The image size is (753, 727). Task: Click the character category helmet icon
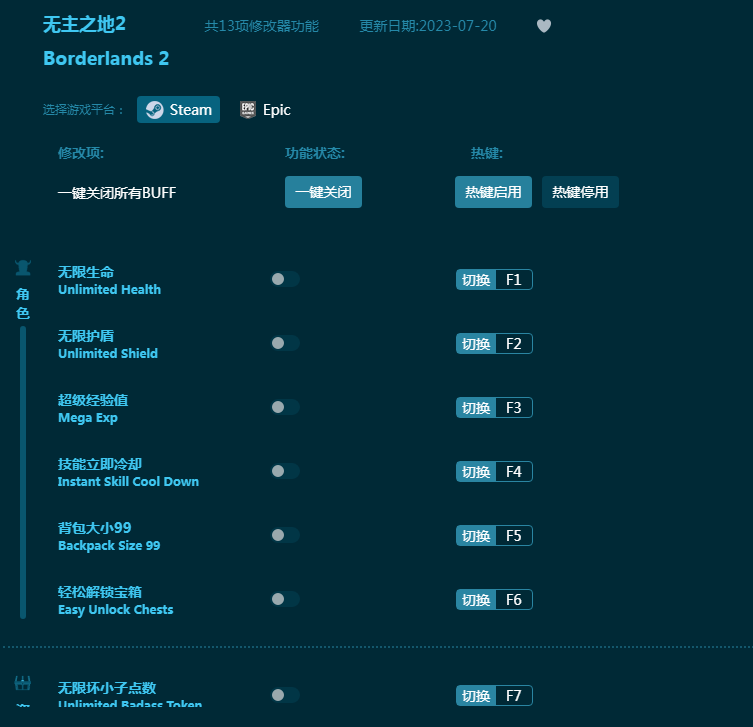23,268
